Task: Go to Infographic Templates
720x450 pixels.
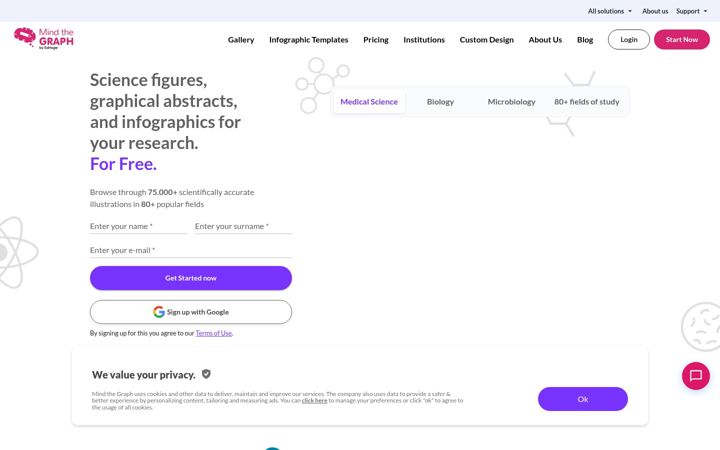Action: click(x=309, y=39)
